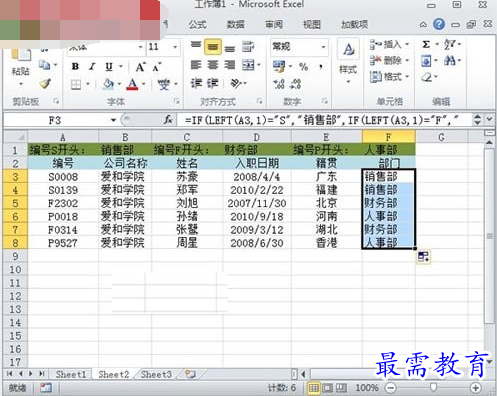The height and width of the screenshot is (396, 497).
Task: Open 插入 insert cells dropdown arrow
Action: point(407,44)
